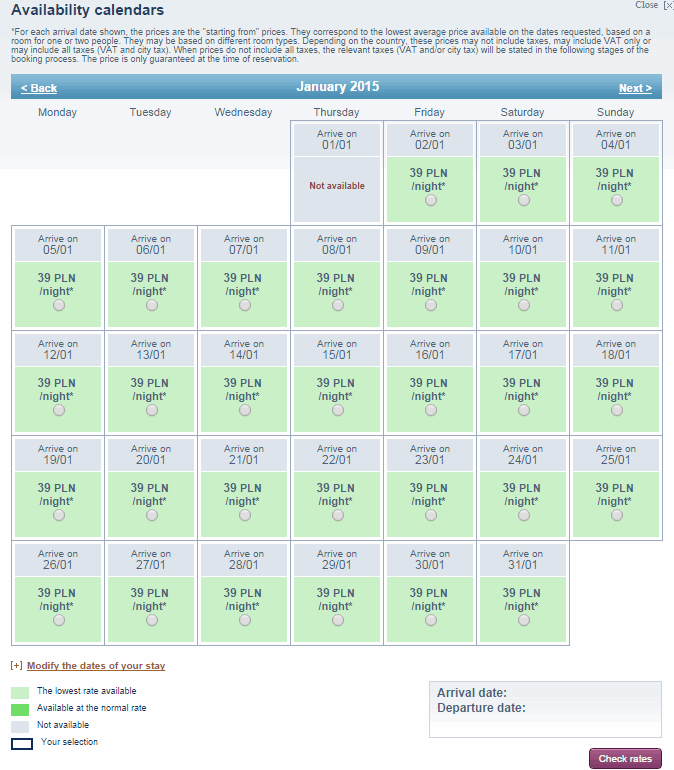Pick arrival 28/01 radio button
The height and width of the screenshot is (770, 674).
point(245,621)
